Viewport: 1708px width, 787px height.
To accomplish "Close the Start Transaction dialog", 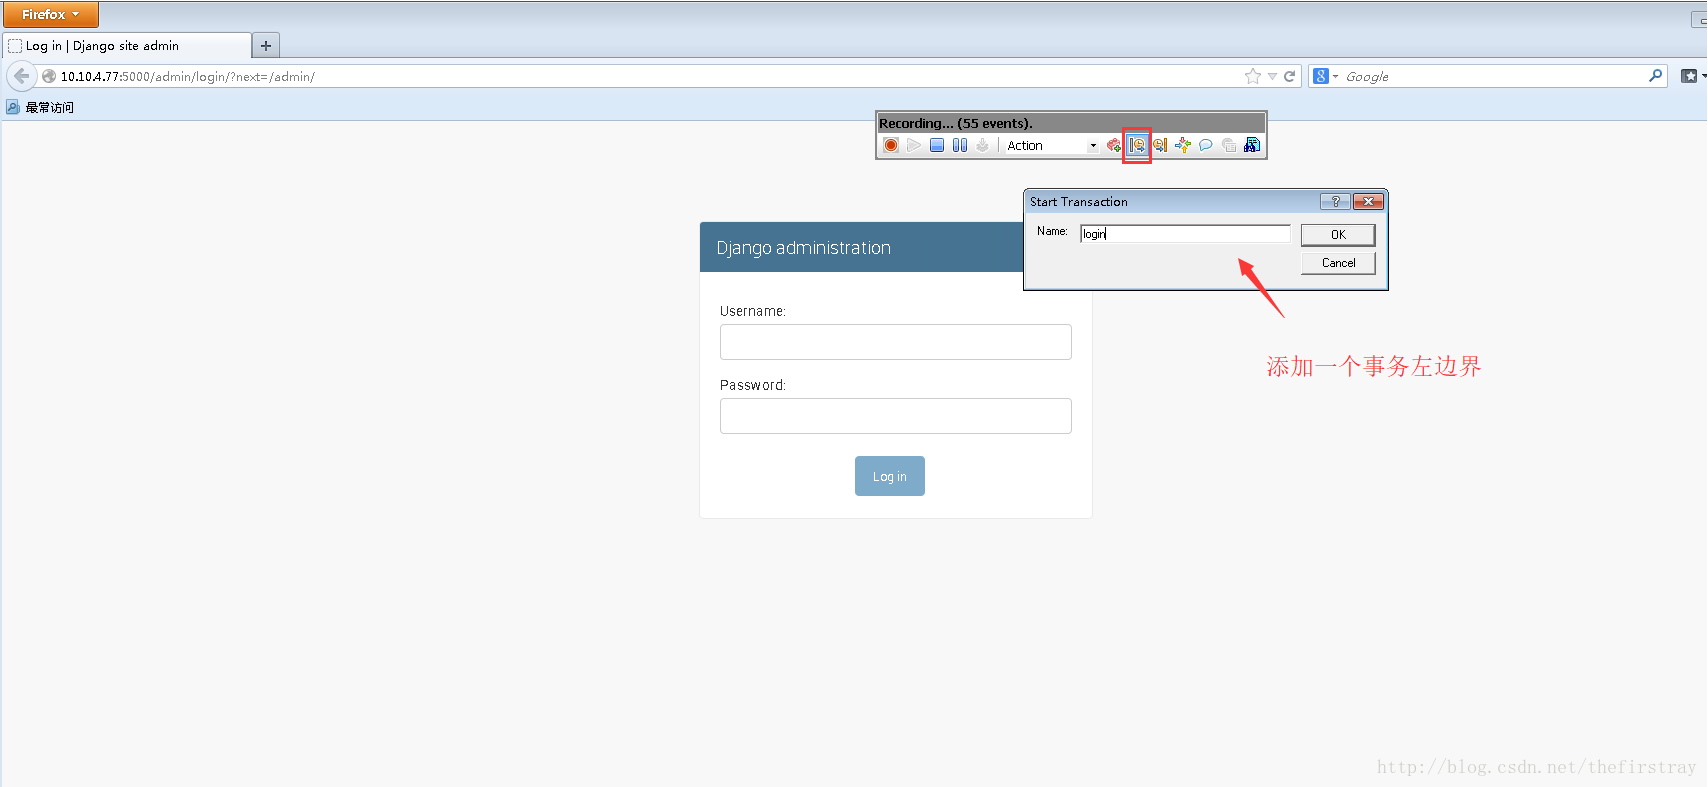I will coord(1368,201).
